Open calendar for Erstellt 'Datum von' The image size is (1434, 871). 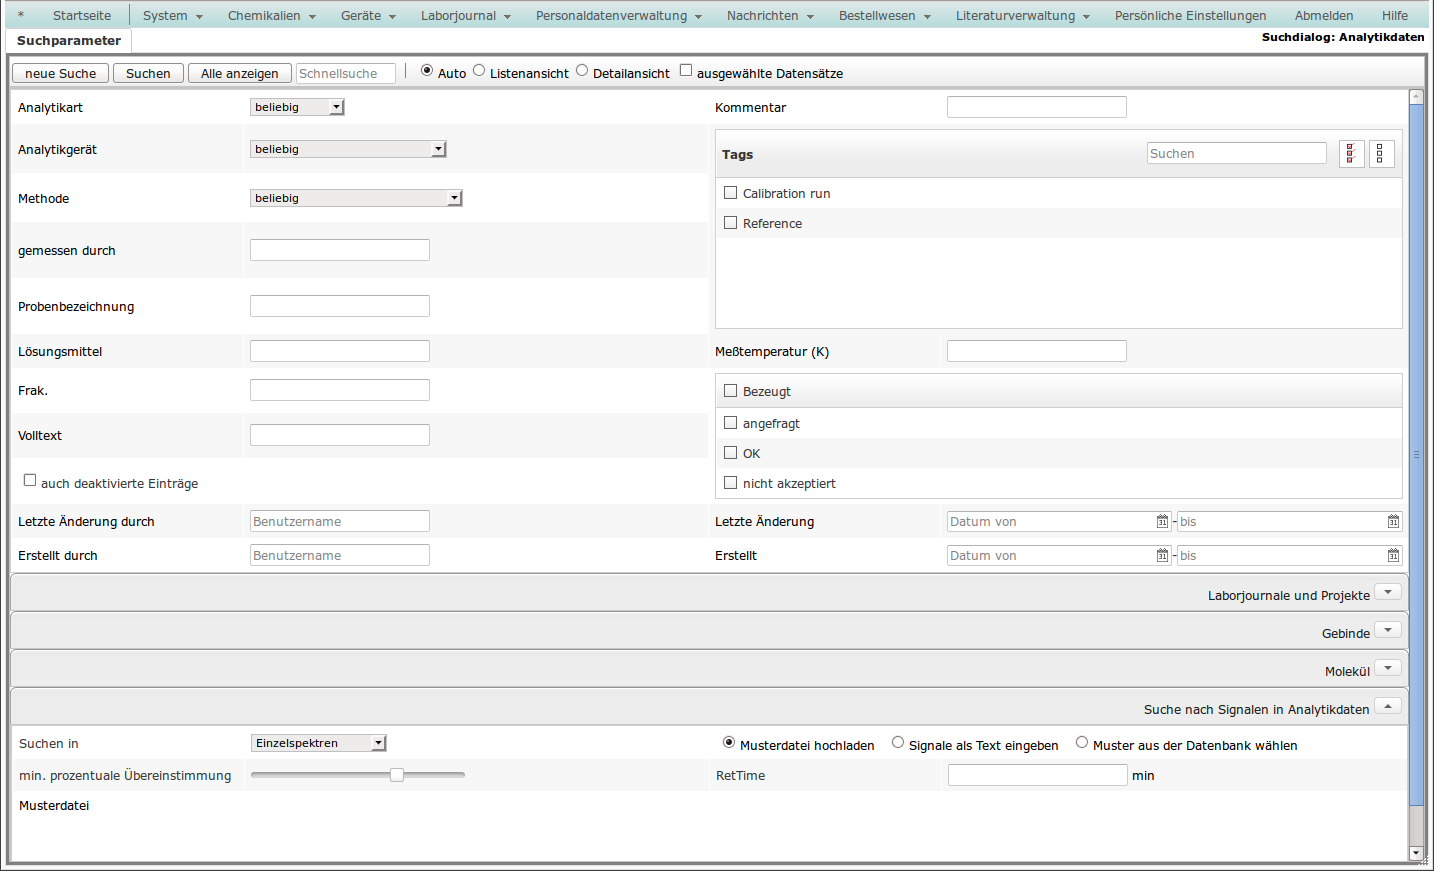(1162, 556)
